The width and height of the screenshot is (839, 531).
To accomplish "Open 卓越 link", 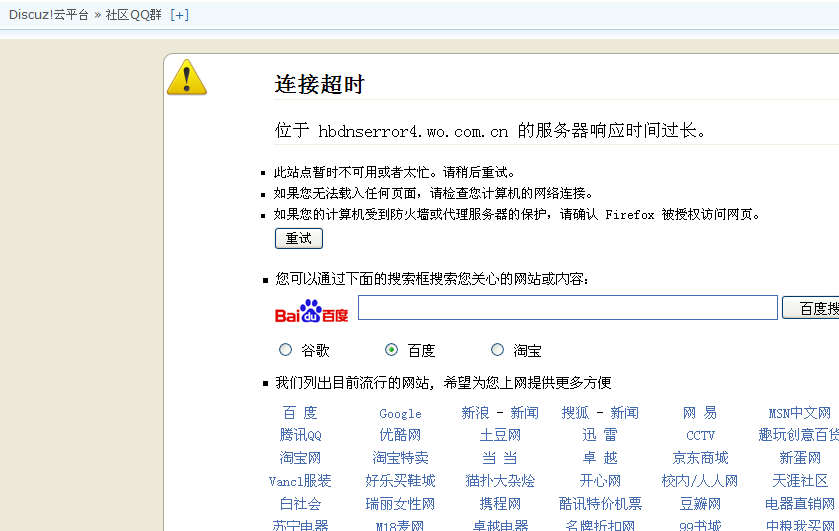I will 600,458.
